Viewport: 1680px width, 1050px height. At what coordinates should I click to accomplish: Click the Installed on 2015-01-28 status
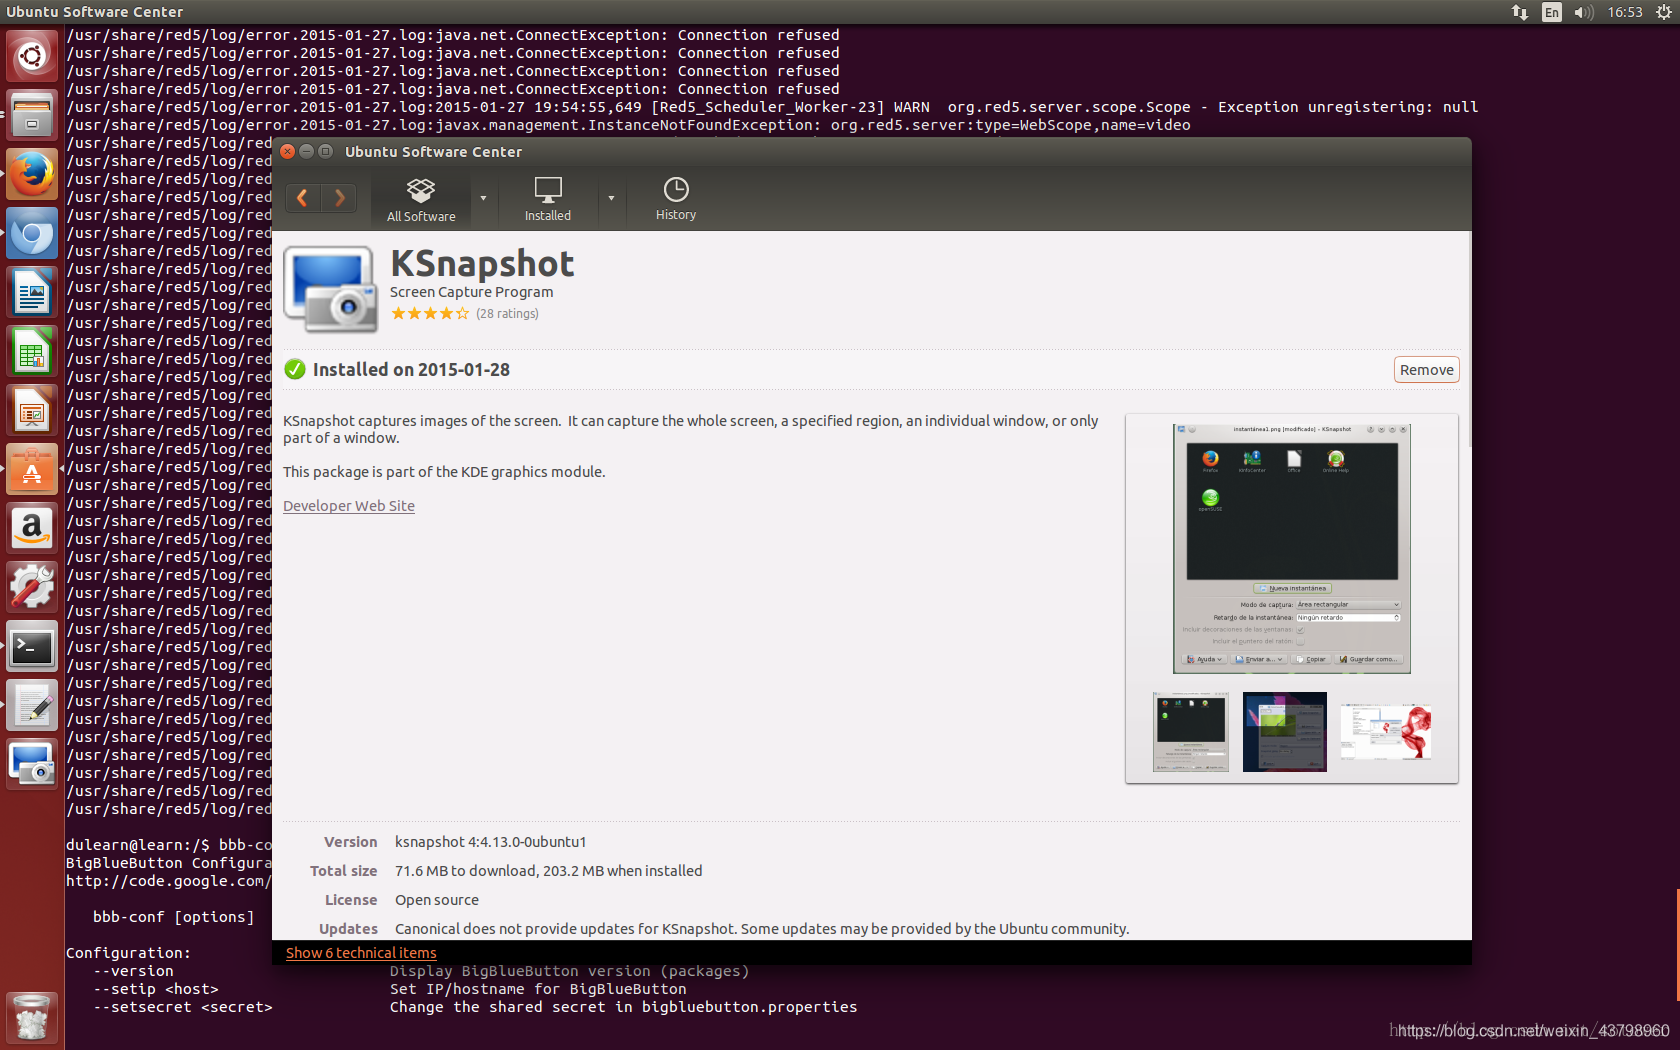click(411, 370)
